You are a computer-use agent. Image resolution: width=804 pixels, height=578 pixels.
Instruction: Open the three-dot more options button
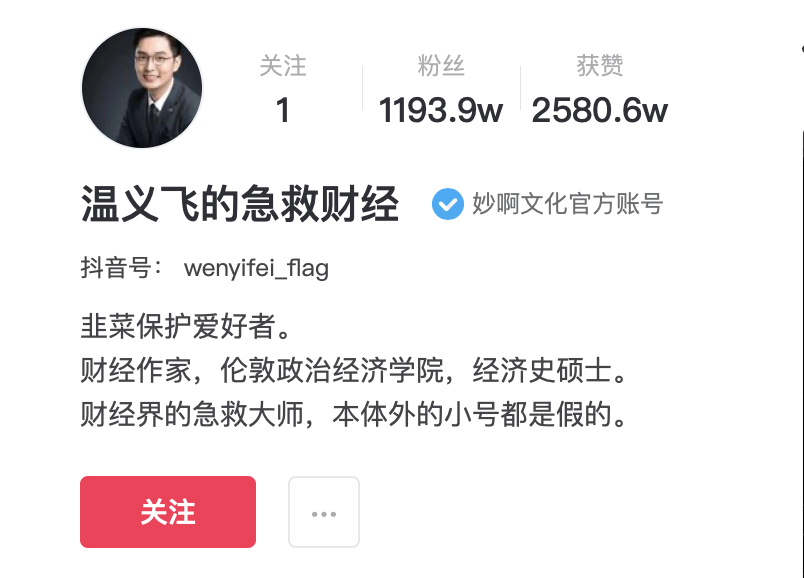pyautogui.click(x=324, y=512)
